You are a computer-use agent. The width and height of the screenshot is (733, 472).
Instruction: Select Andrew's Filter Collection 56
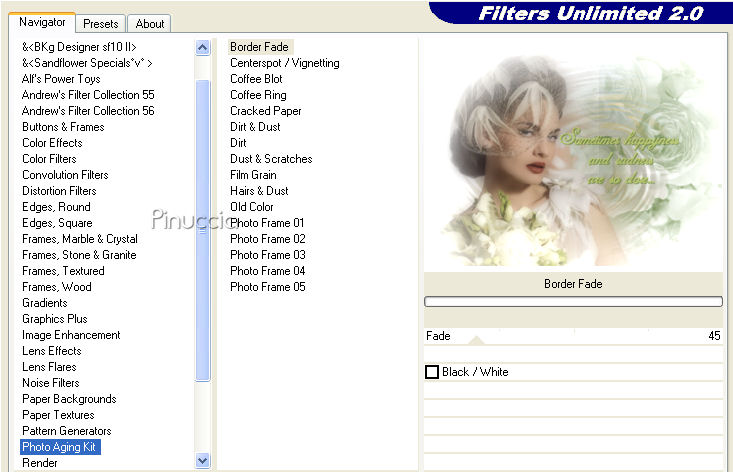pos(88,111)
